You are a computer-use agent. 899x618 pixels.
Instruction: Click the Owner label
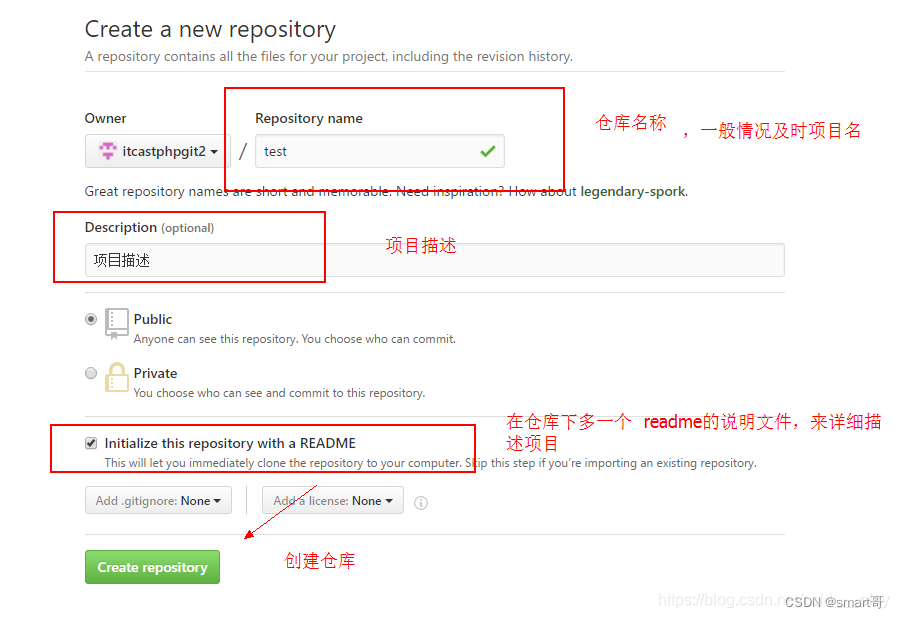point(105,119)
